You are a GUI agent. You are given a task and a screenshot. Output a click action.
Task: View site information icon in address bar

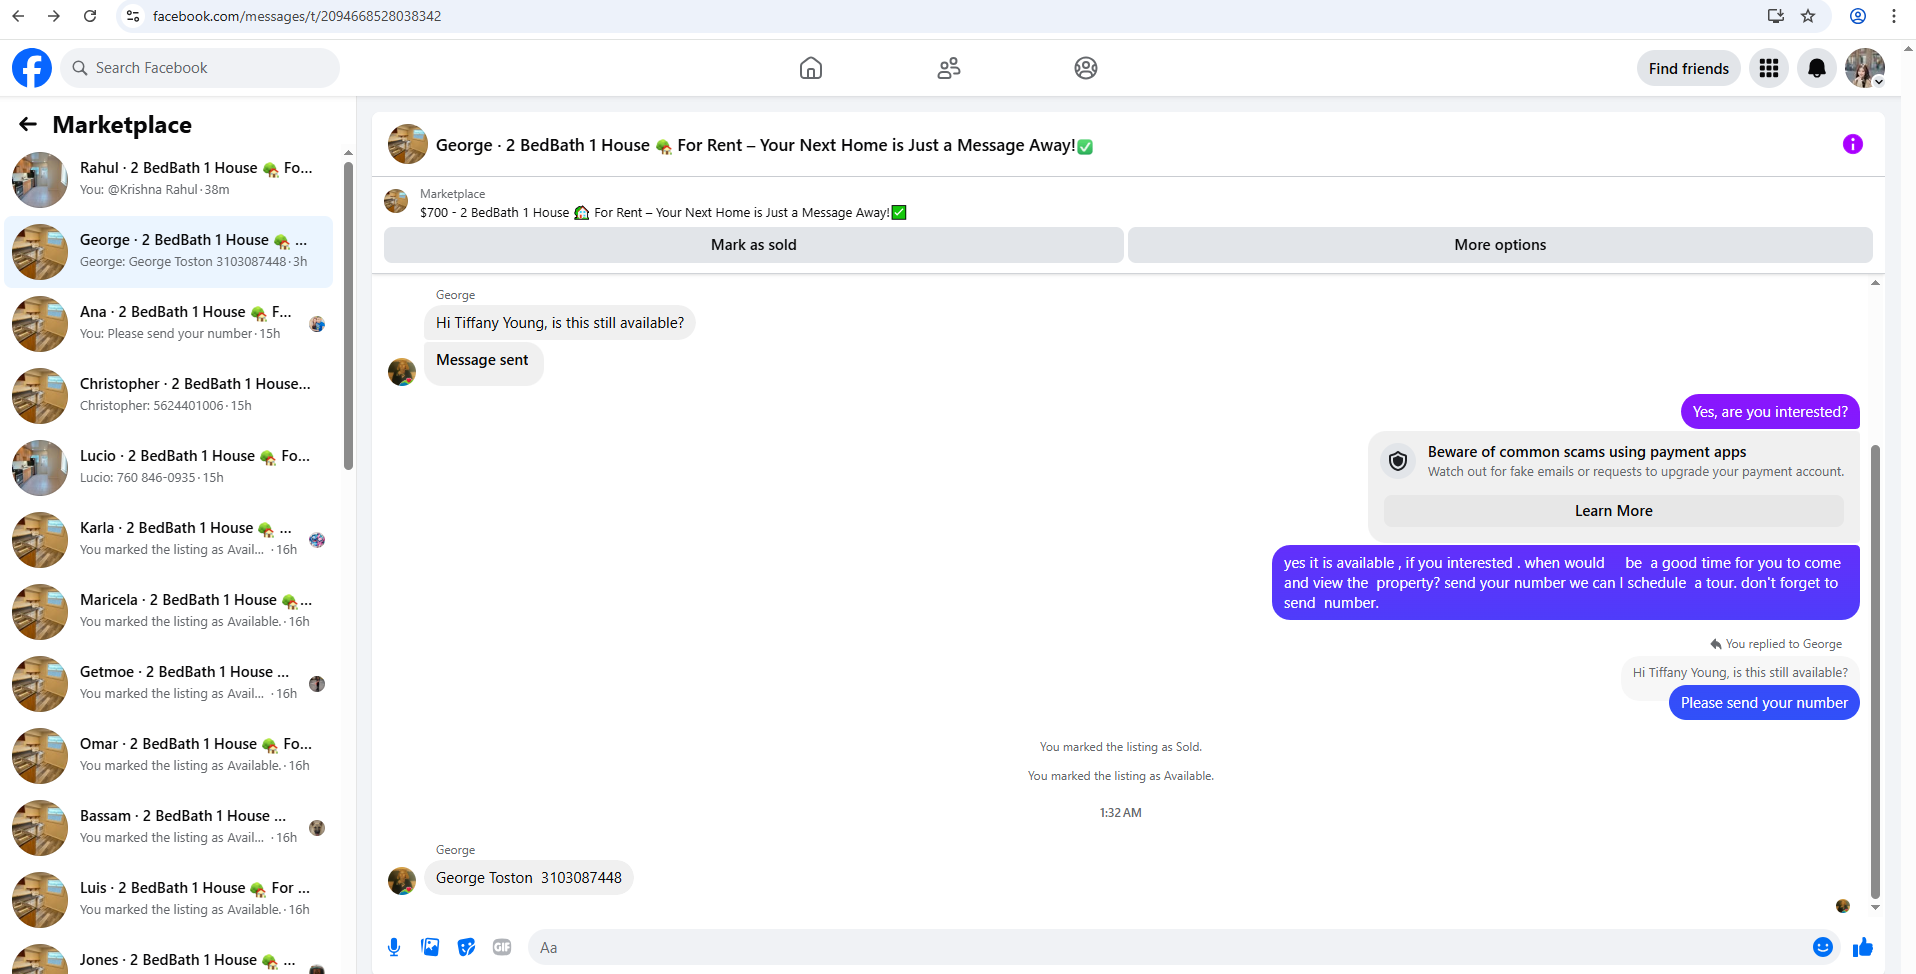(x=133, y=16)
